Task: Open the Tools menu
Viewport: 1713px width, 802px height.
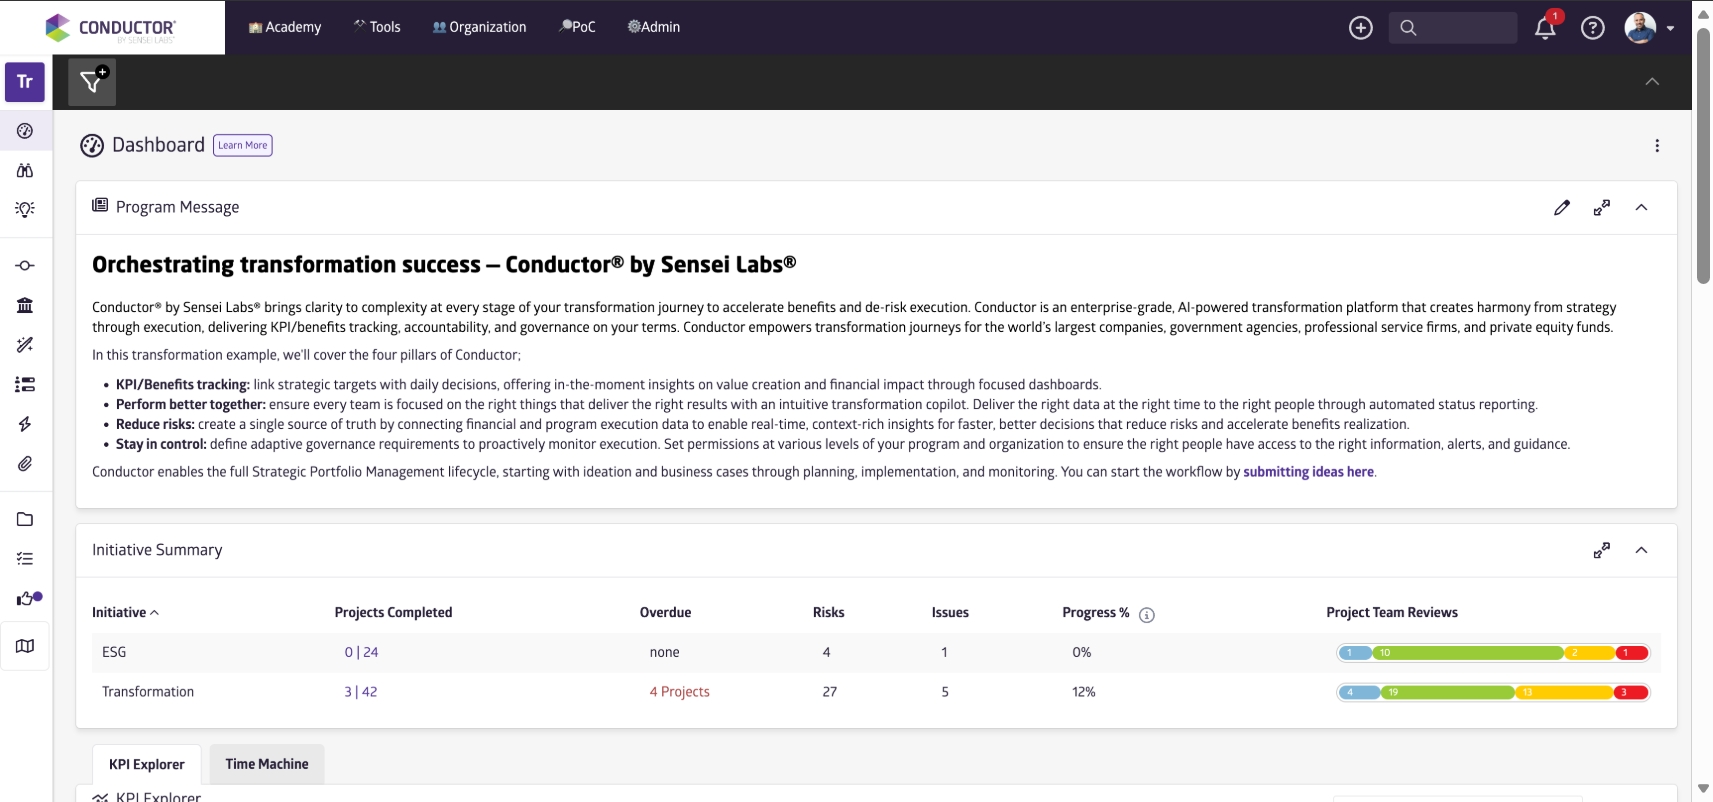Action: (377, 27)
